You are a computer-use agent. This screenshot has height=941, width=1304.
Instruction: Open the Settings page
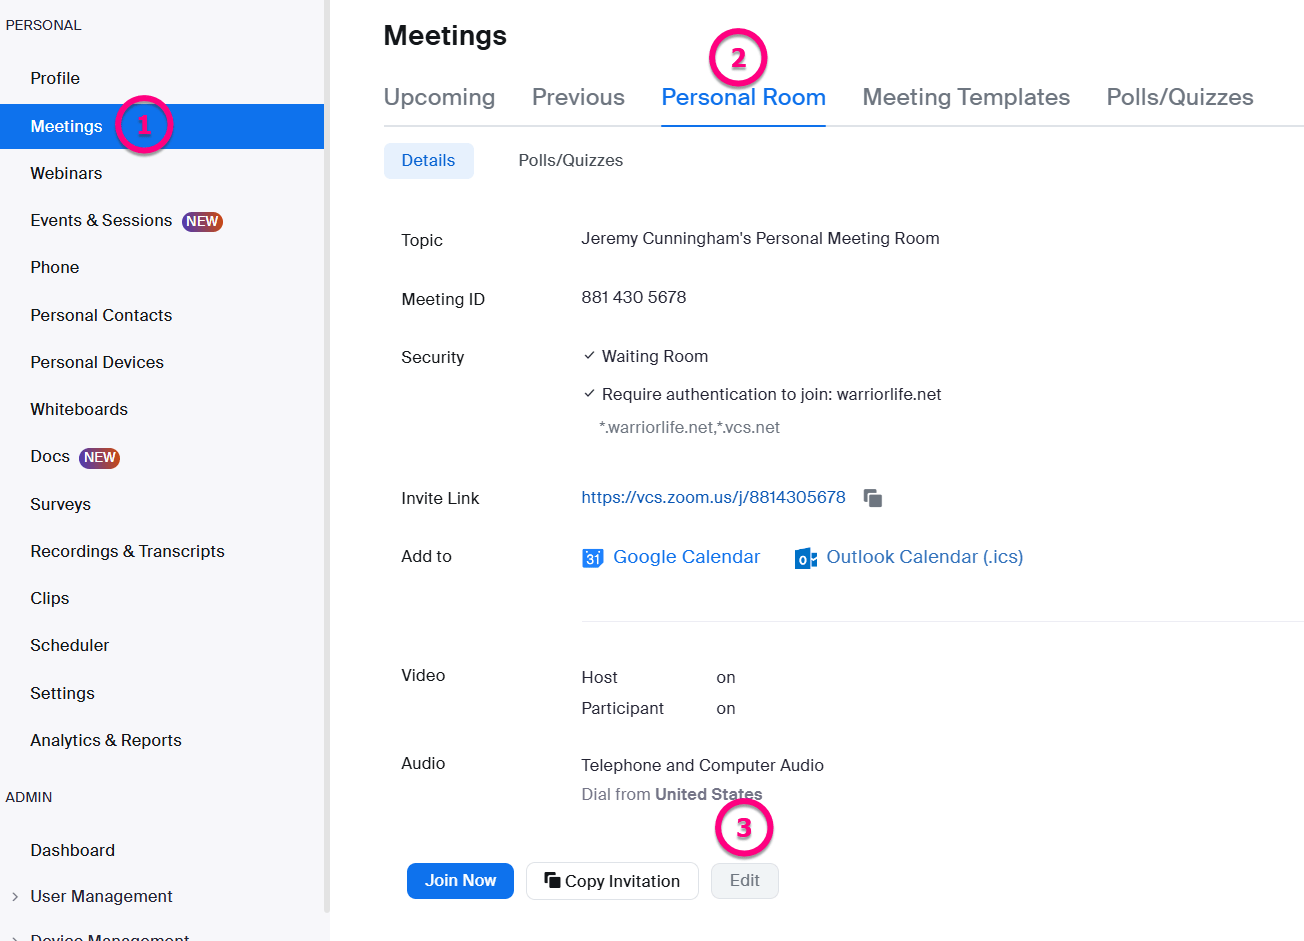coord(62,692)
